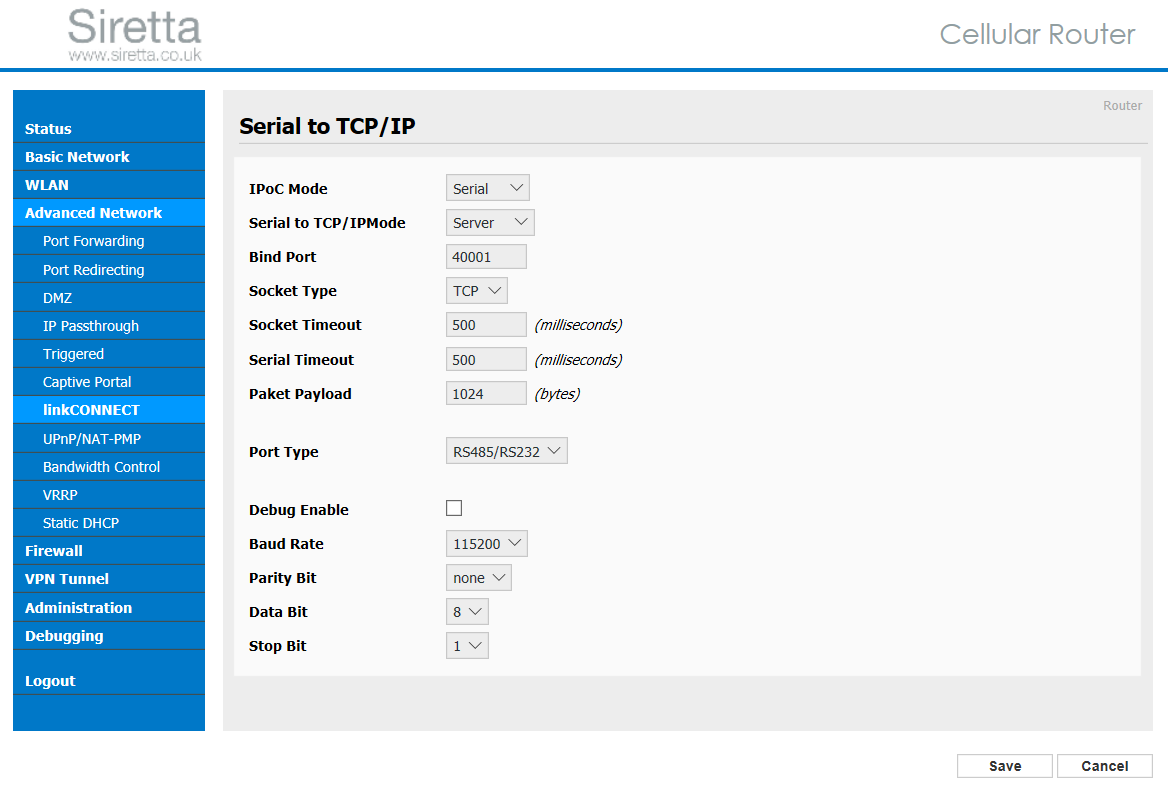Open the IP Passthrough page

point(109,326)
